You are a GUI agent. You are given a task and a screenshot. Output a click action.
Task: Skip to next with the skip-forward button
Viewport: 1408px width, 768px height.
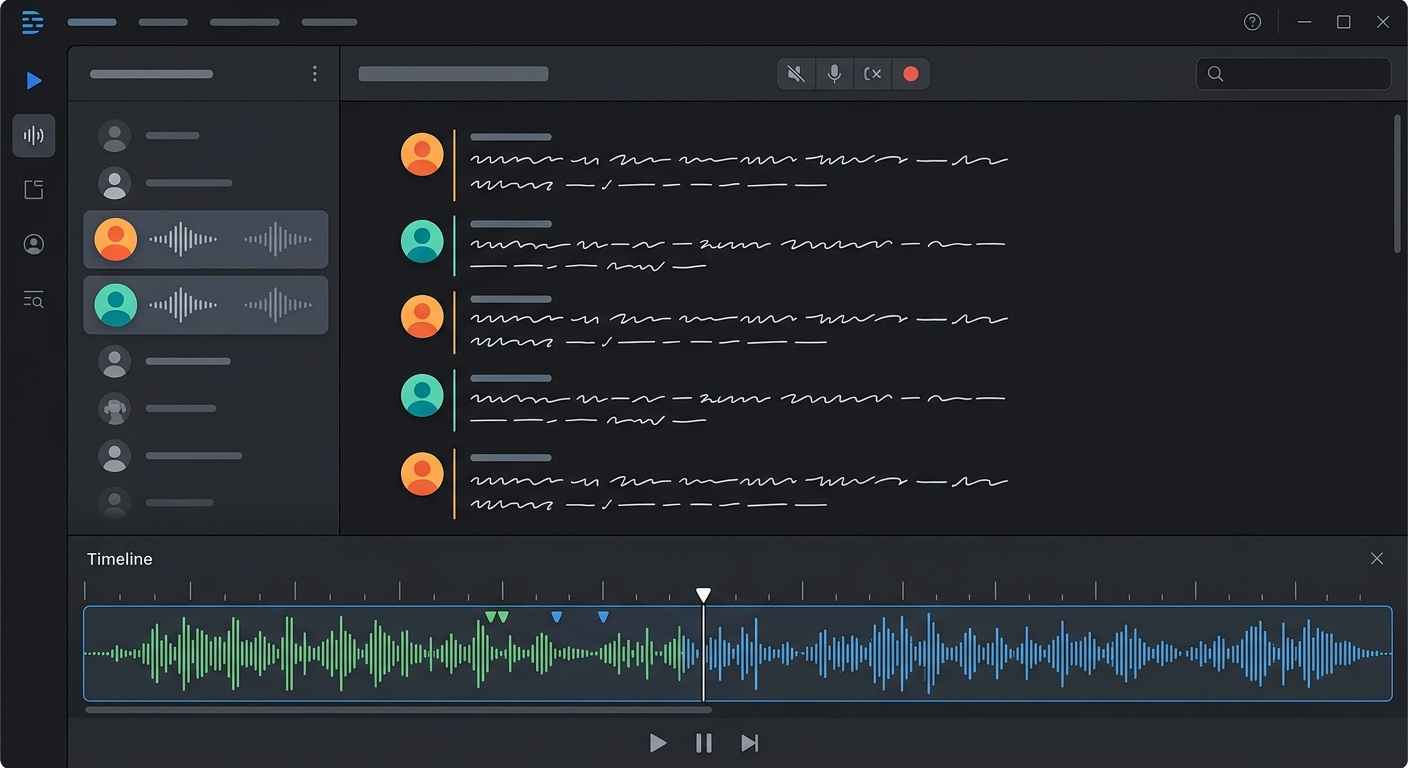tap(750, 743)
